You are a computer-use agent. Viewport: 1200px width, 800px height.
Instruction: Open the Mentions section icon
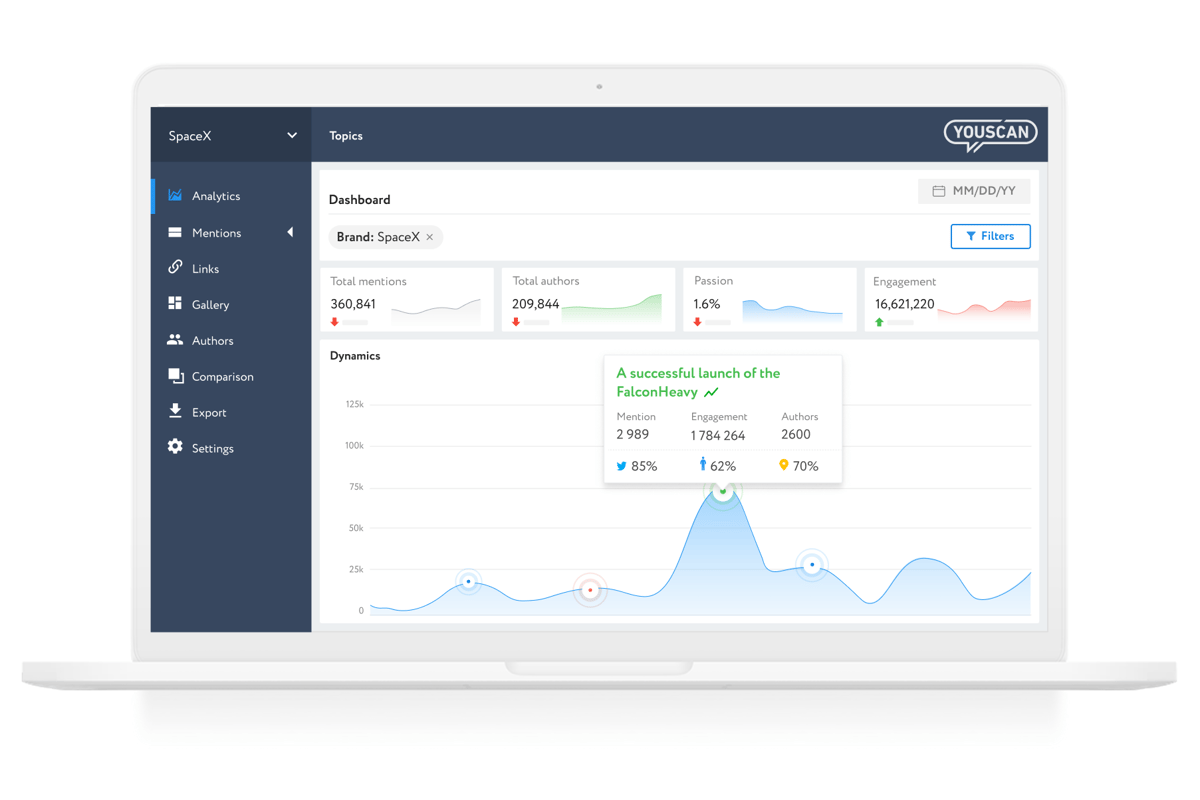point(175,232)
